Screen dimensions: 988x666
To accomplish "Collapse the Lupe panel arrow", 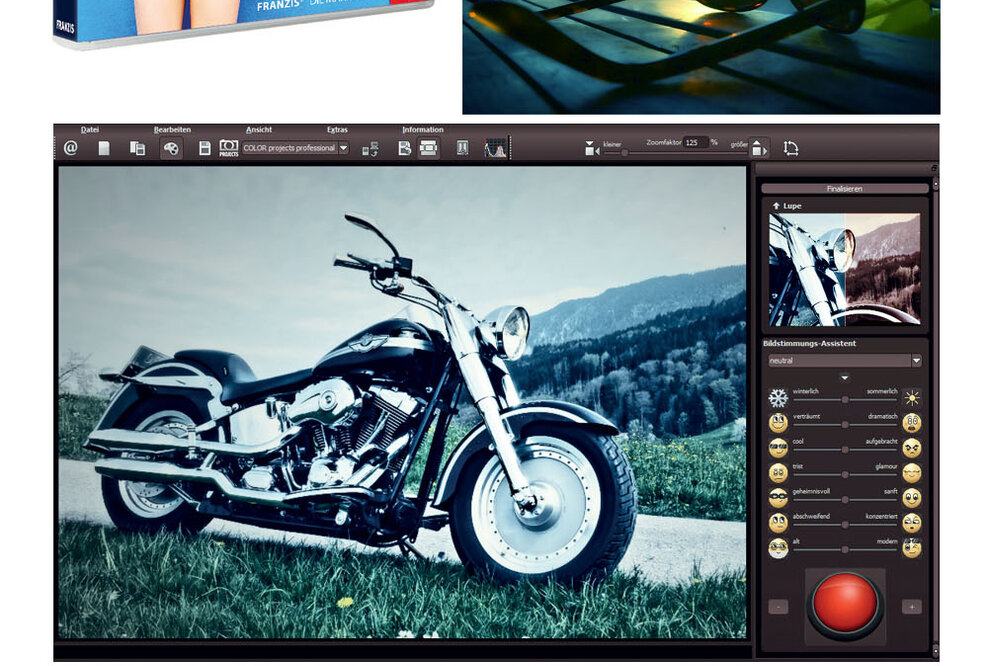I will (x=776, y=206).
